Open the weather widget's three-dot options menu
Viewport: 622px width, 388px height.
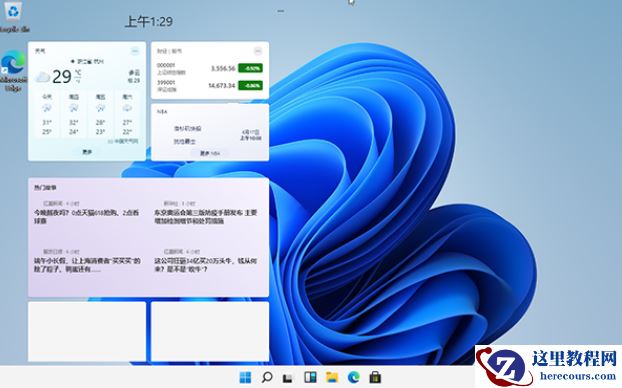[135, 51]
